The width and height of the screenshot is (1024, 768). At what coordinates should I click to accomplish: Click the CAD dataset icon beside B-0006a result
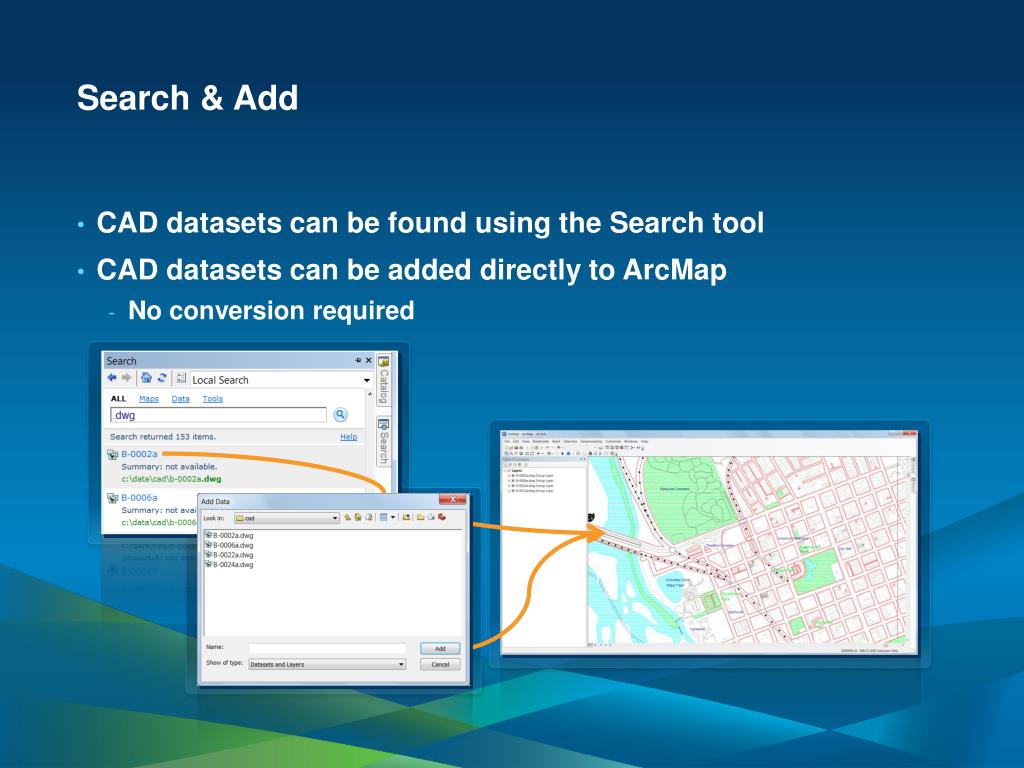pos(112,498)
